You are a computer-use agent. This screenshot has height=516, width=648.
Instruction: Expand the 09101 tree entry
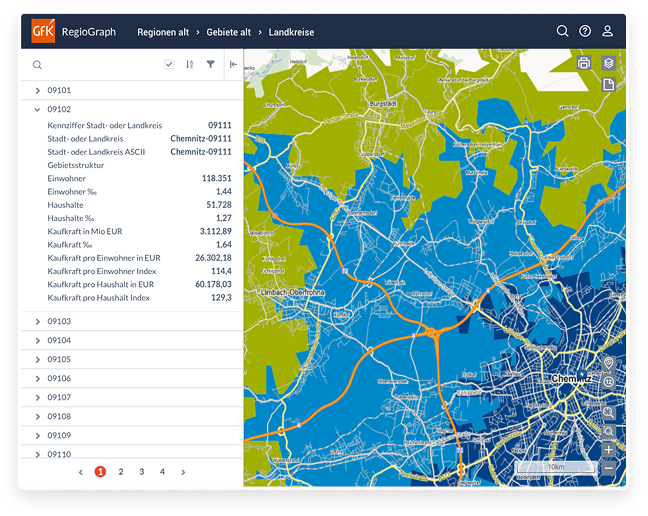click(x=37, y=90)
